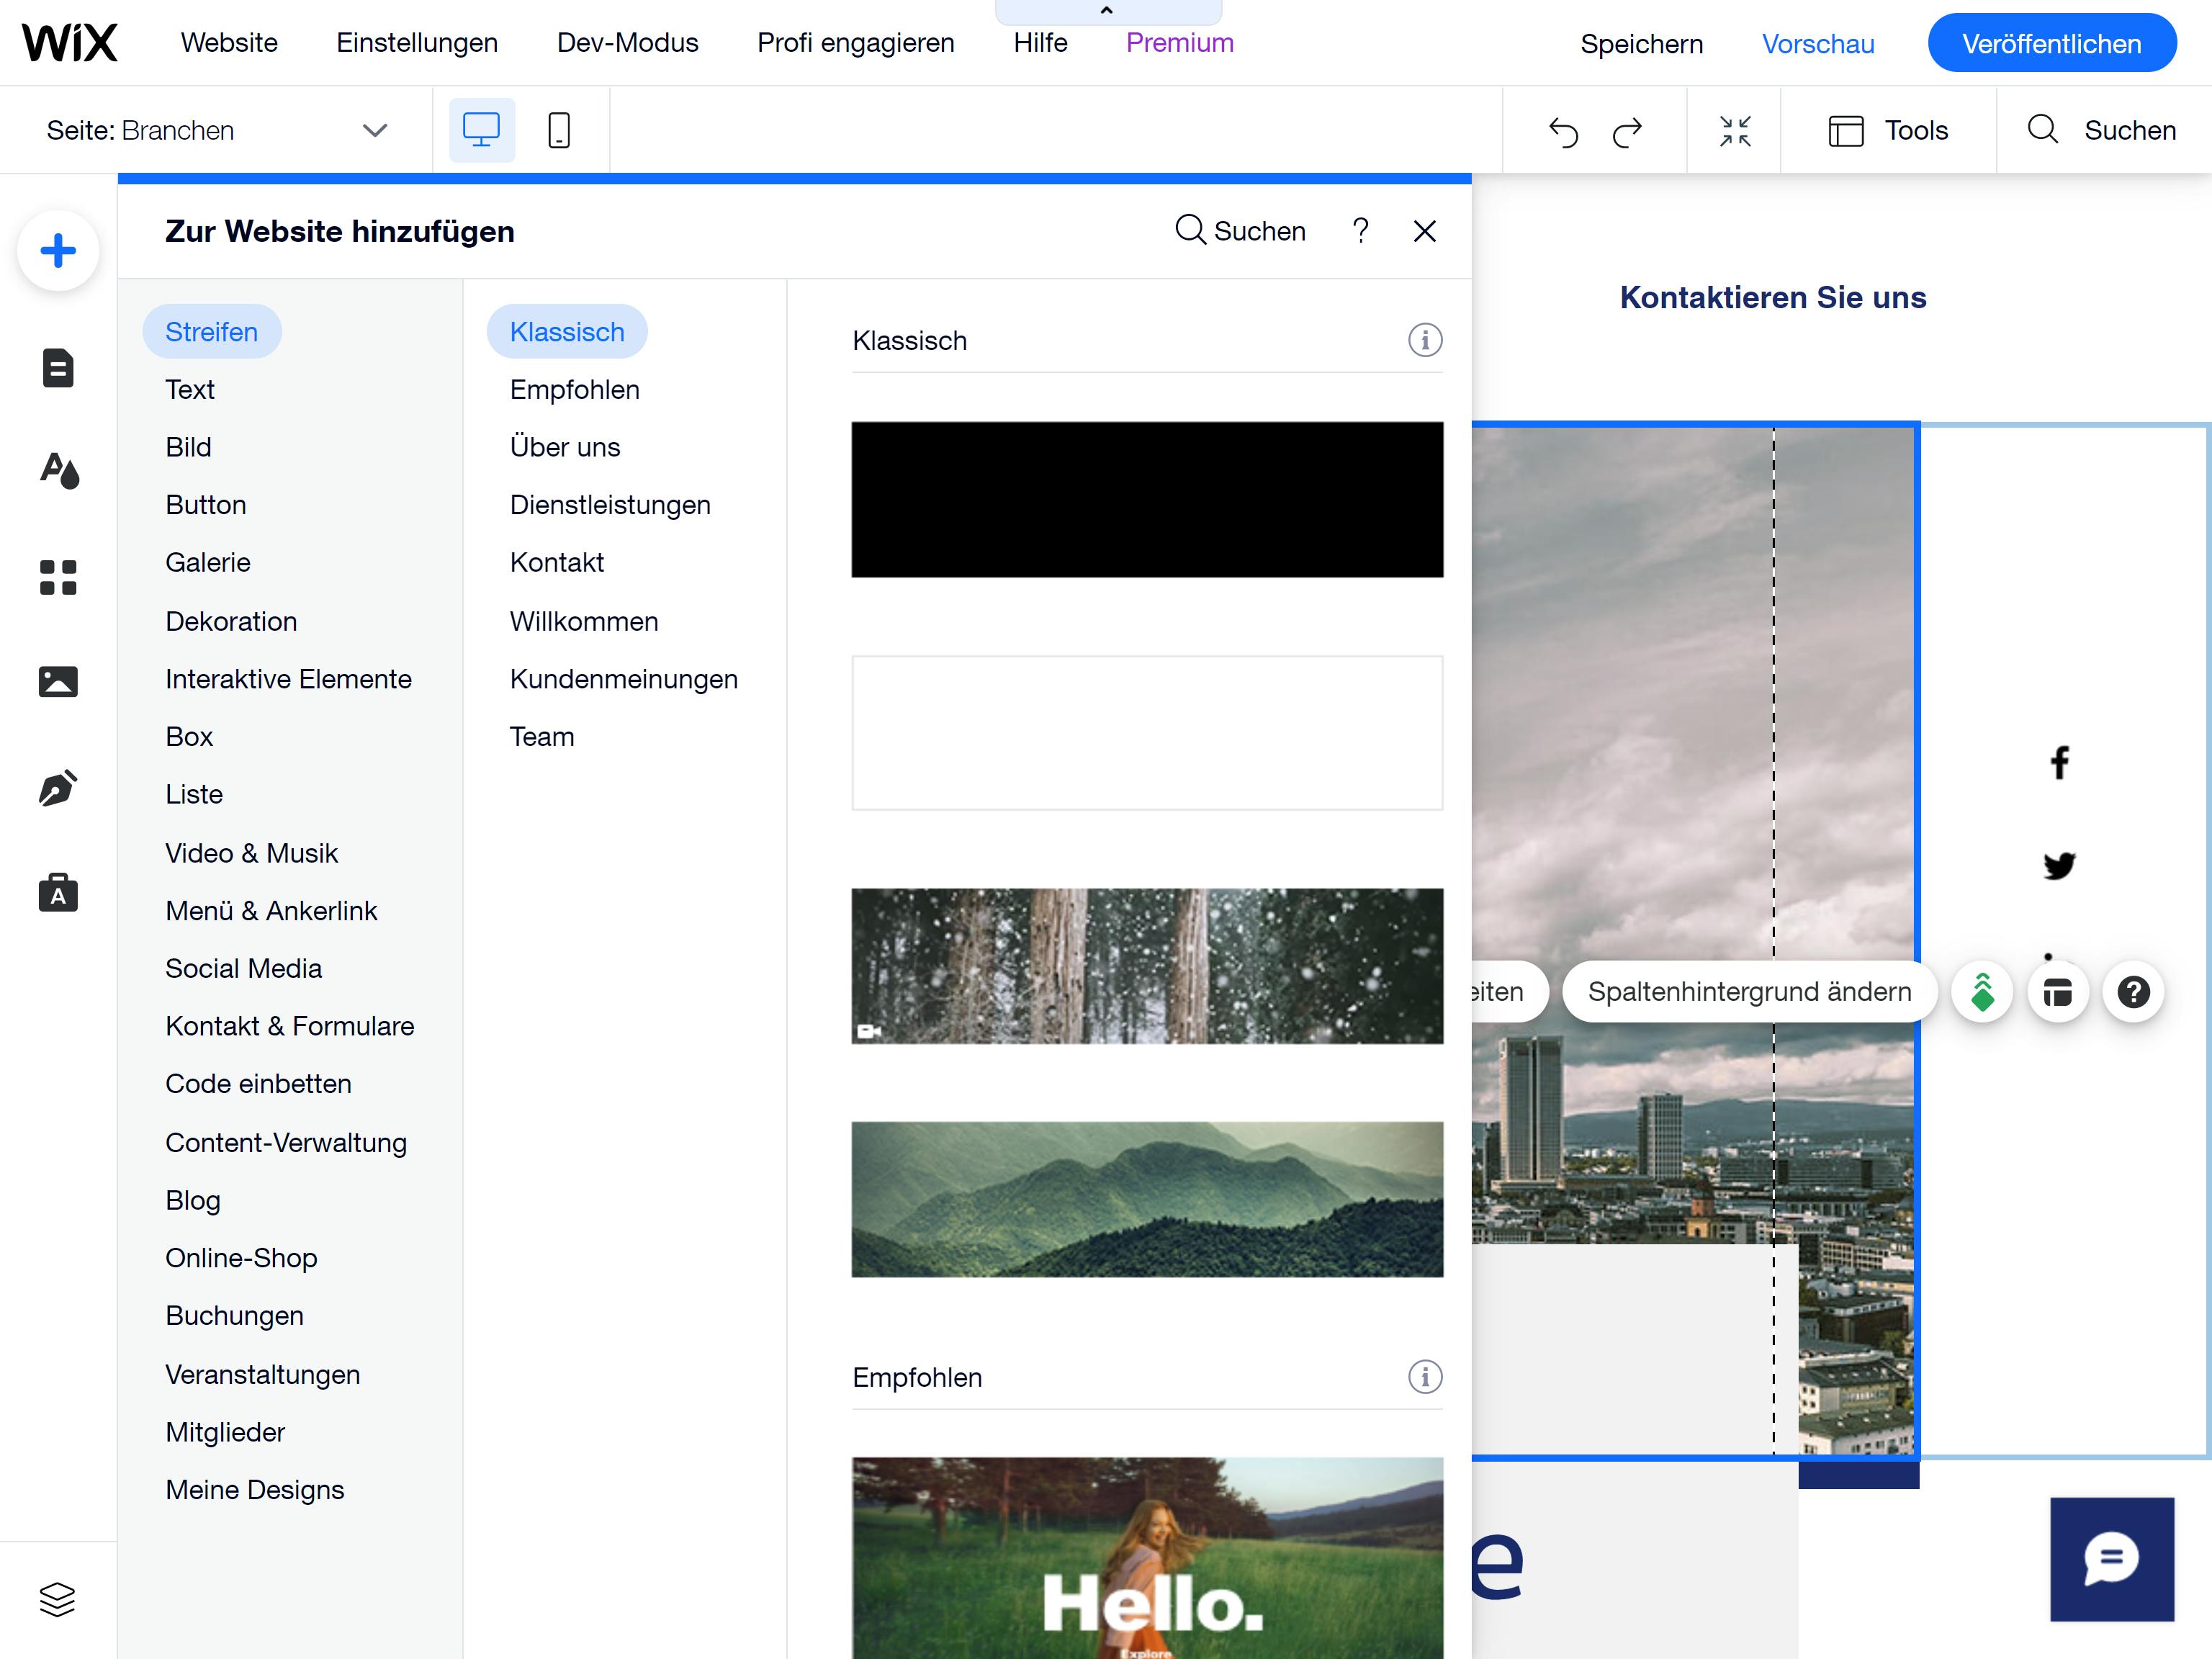Click Spaltenhintergrund ändern button
The width and height of the screenshot is (2212, 1659).
(x=1749, y=992)
